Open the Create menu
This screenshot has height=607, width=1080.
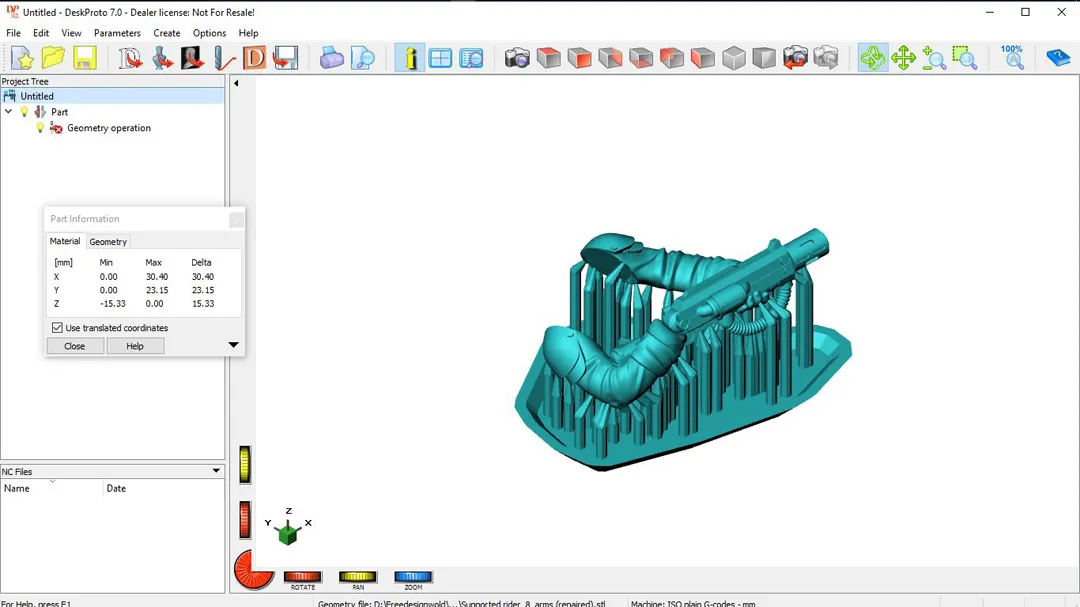coord(167,33)
